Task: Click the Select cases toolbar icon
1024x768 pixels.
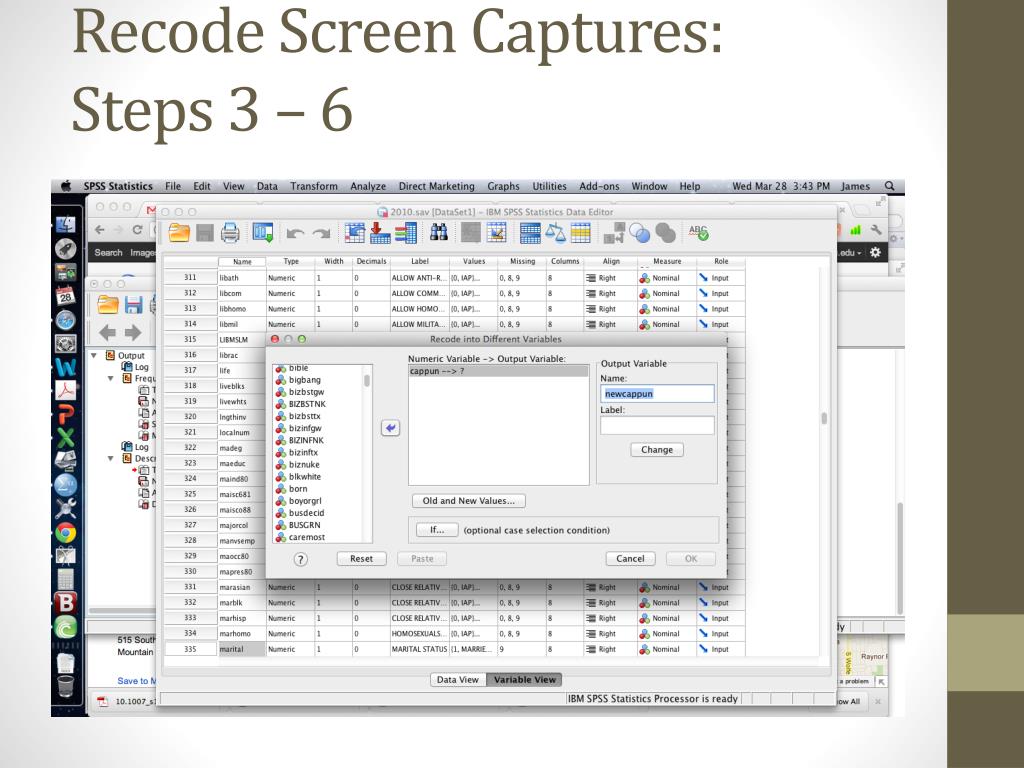Action: [x=580, y=232]
